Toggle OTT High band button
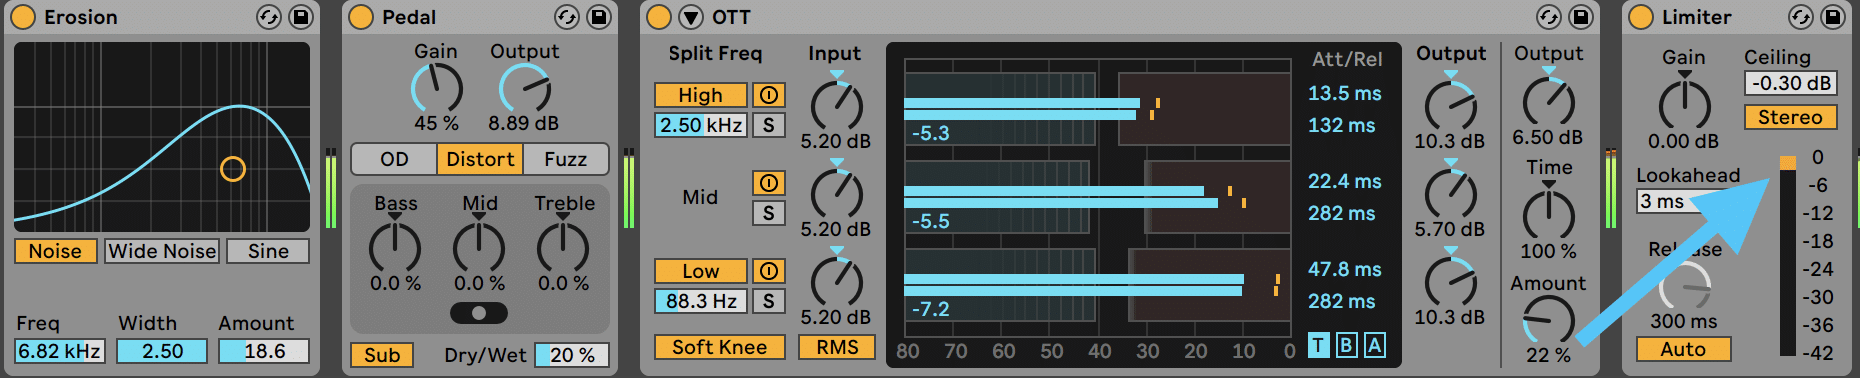This screenshot has width=1860, height=378. point(701,95)
